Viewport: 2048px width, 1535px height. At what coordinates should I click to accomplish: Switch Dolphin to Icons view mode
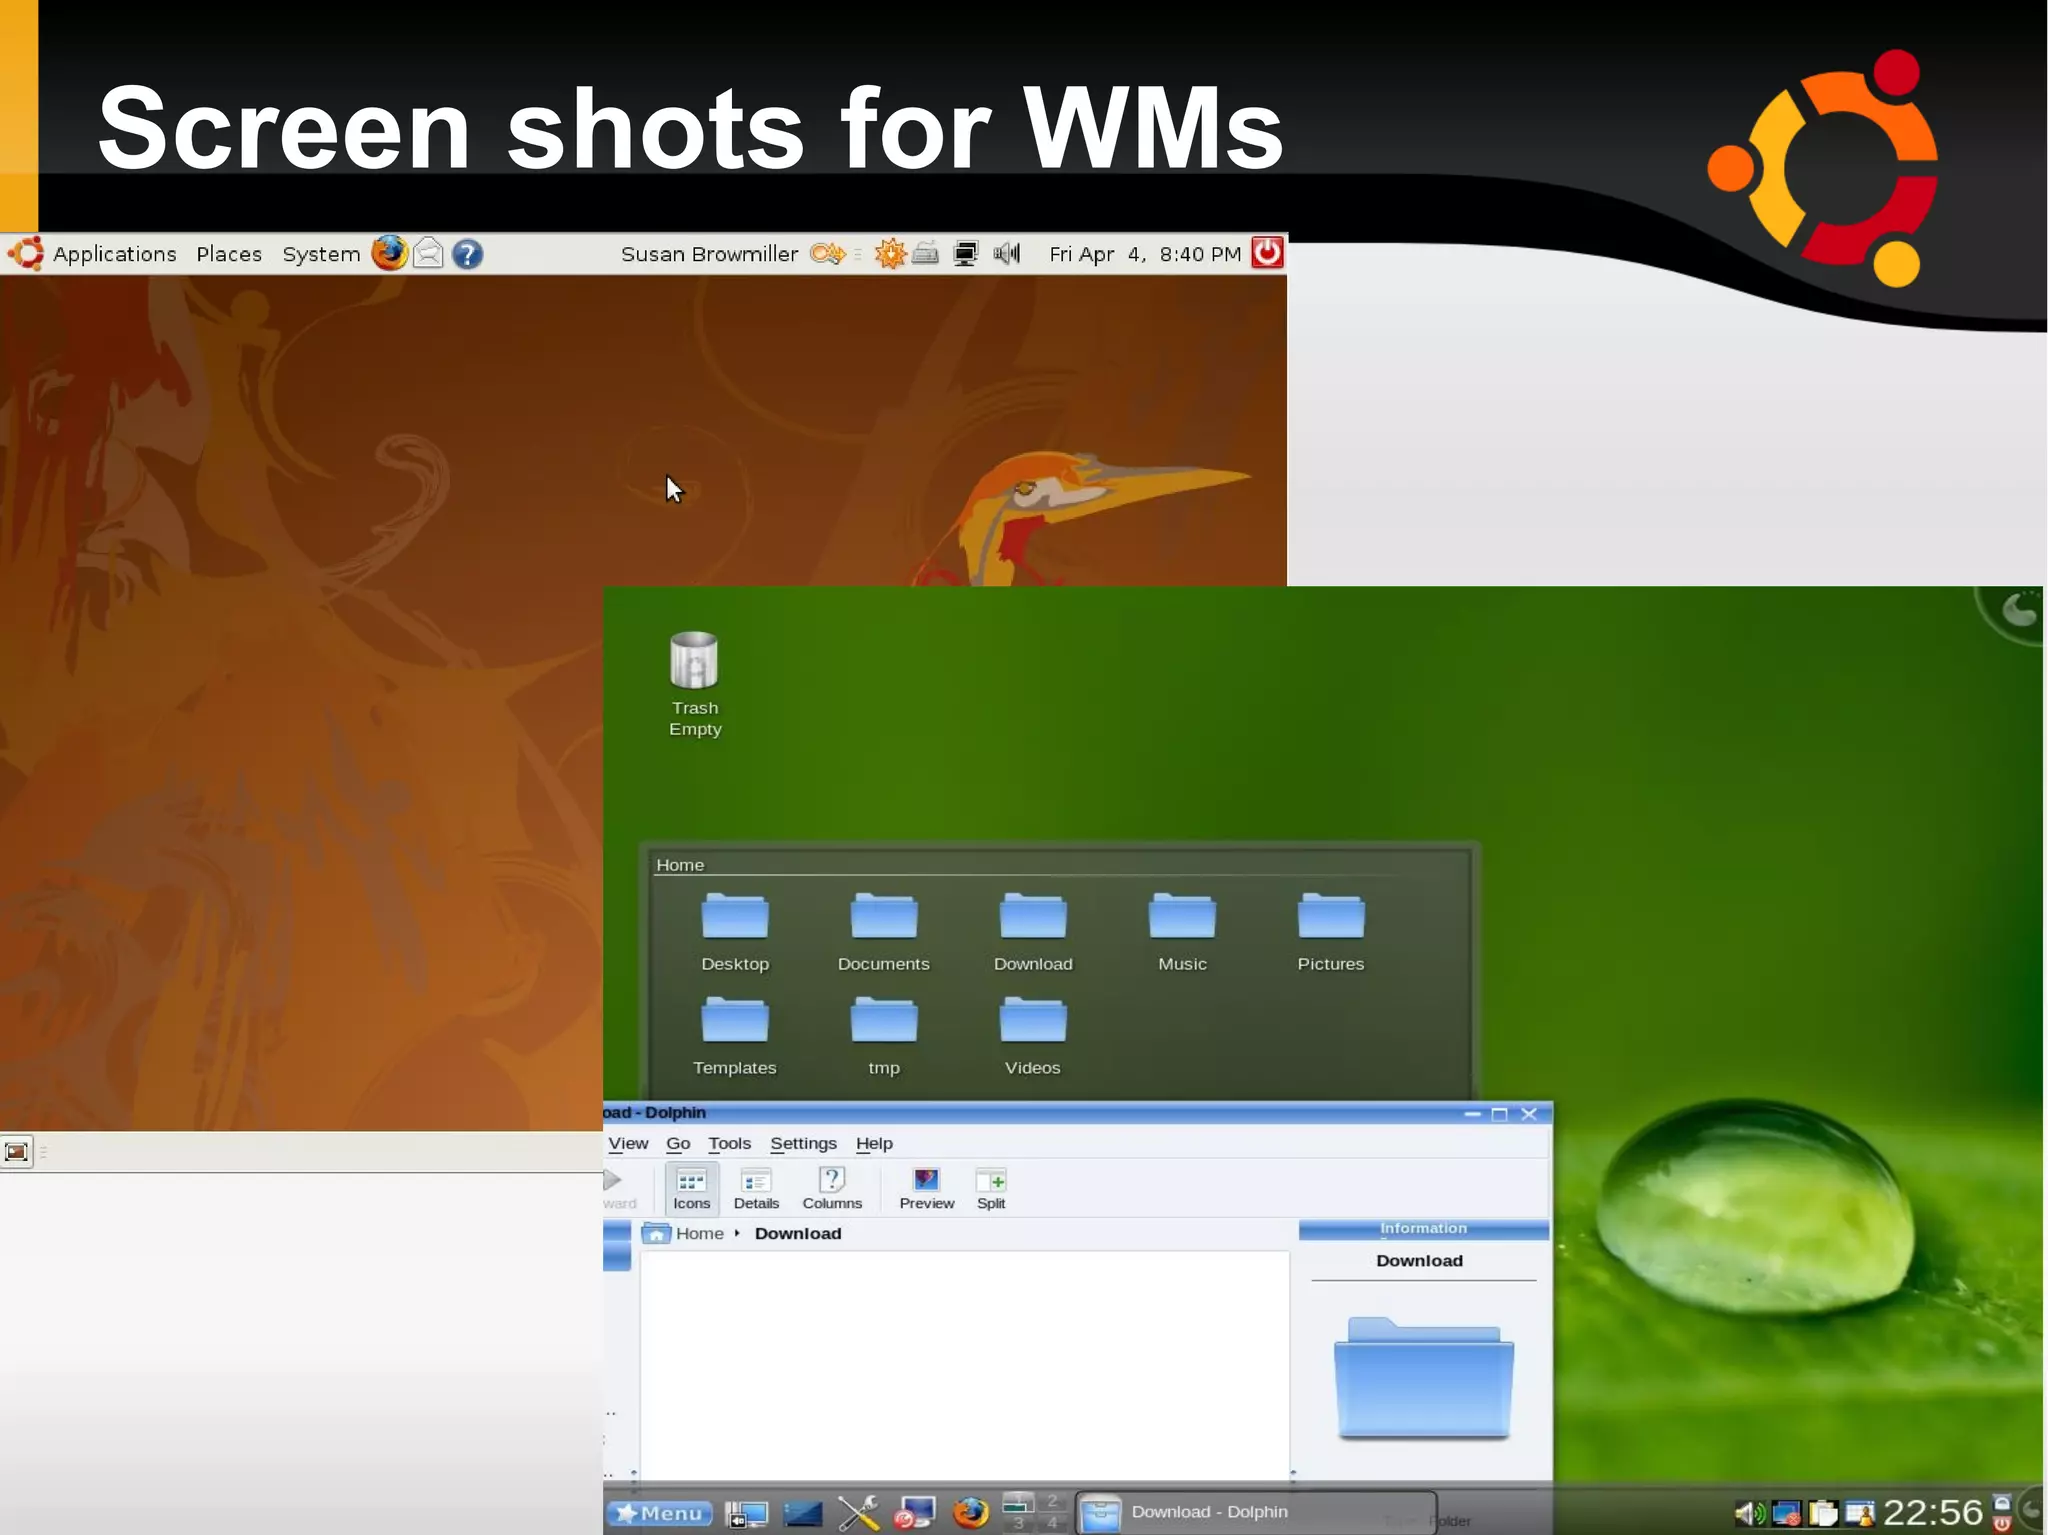tap(691, 1189)
